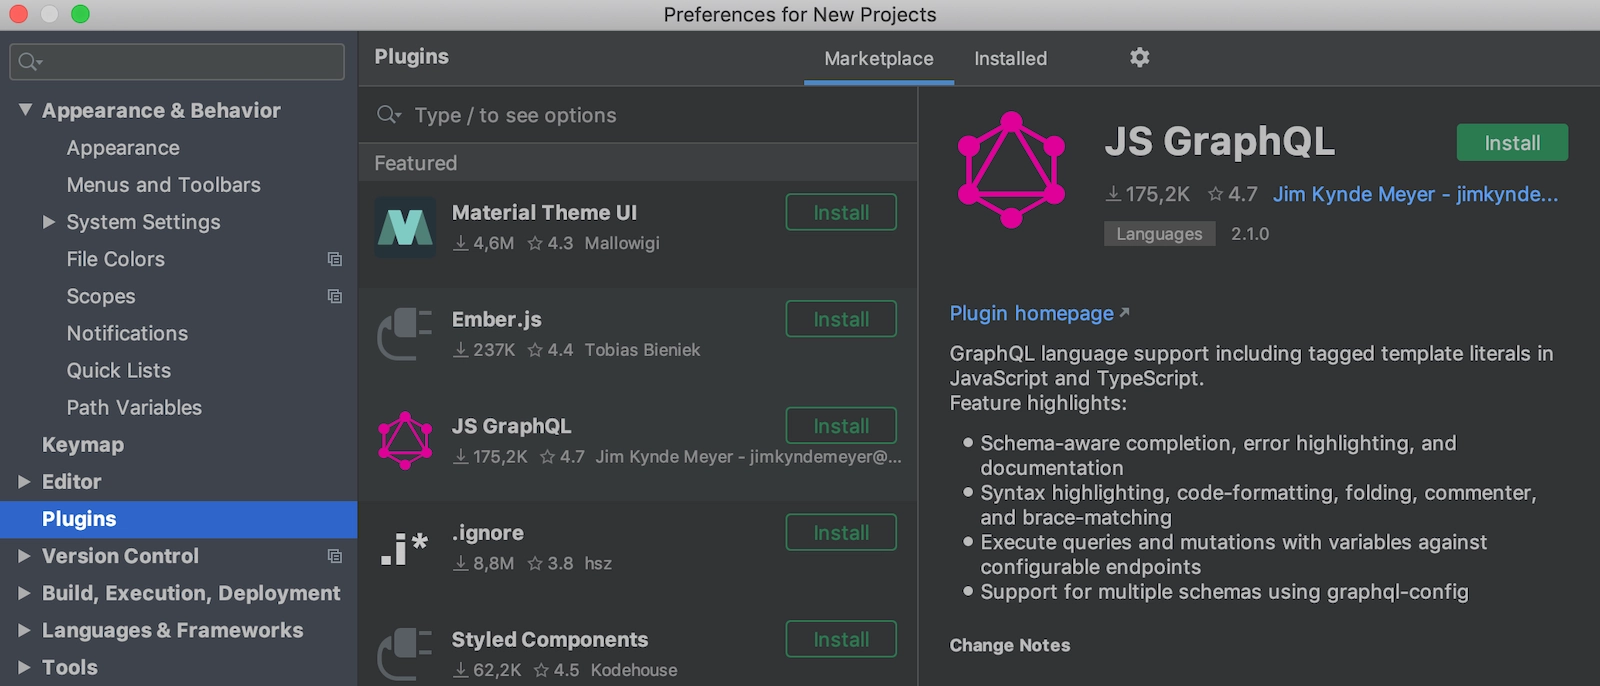
Task: Select Notifications settings
Action: click(x=127, y=333)
